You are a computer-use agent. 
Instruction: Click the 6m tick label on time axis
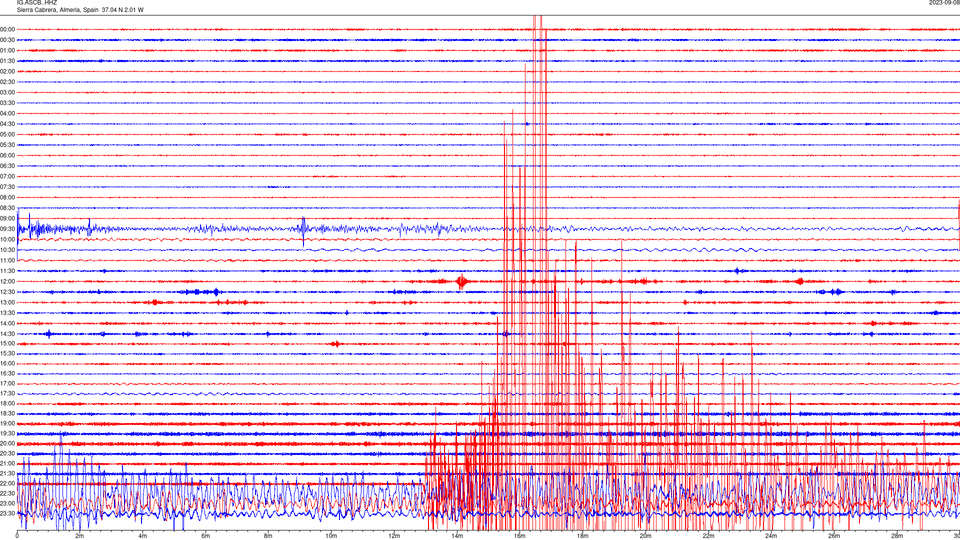point(206,536)
